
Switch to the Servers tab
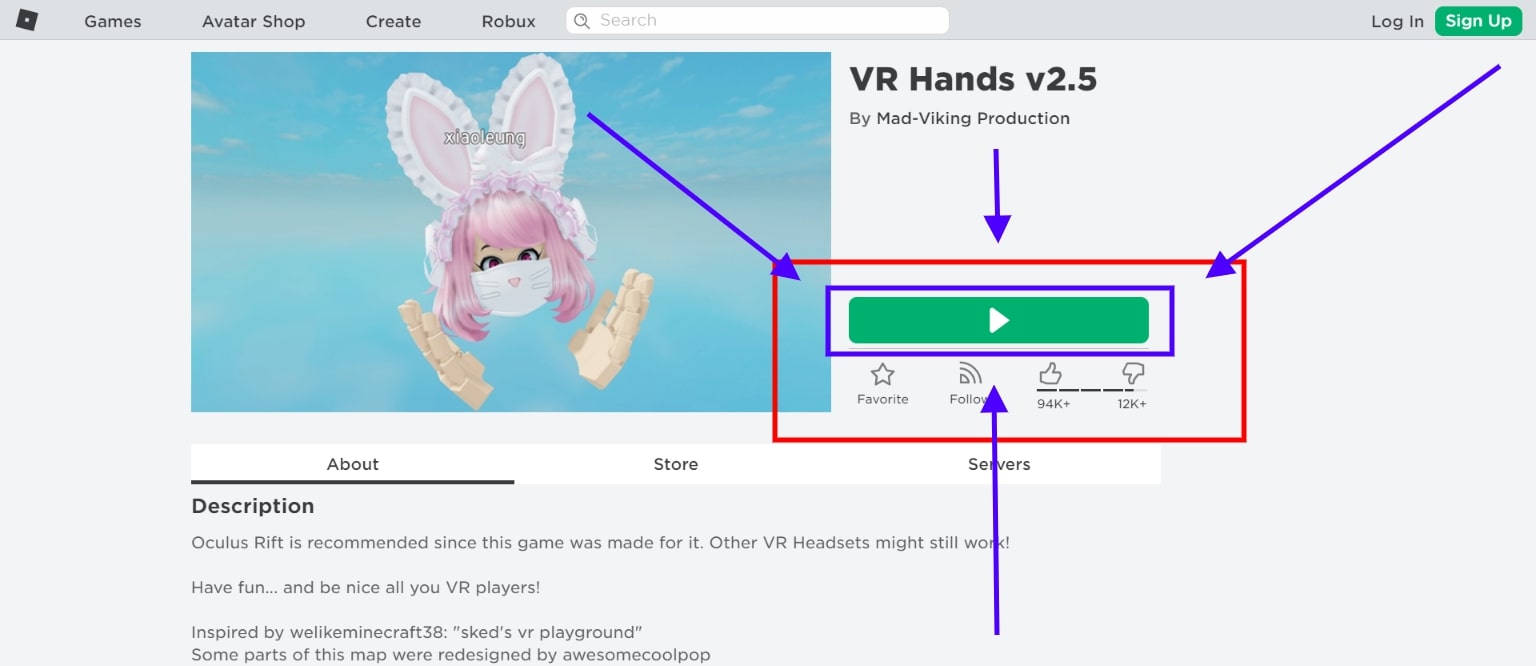click(x=999, y=464)
